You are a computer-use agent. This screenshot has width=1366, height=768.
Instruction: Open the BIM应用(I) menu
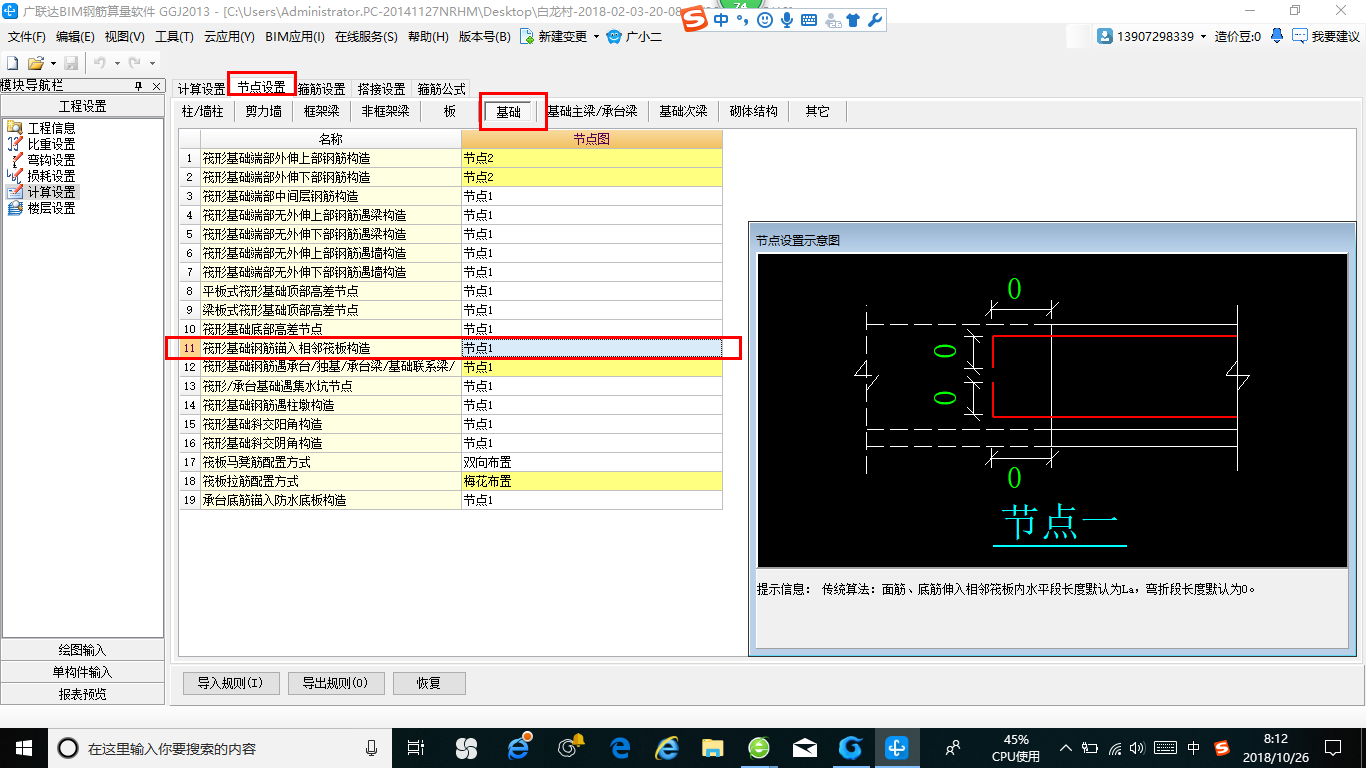tap(295, 37)
